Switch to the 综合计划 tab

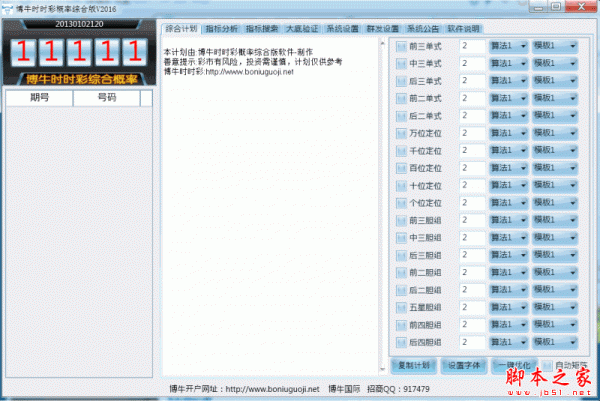pyautogui.click(x=181, y=29)
